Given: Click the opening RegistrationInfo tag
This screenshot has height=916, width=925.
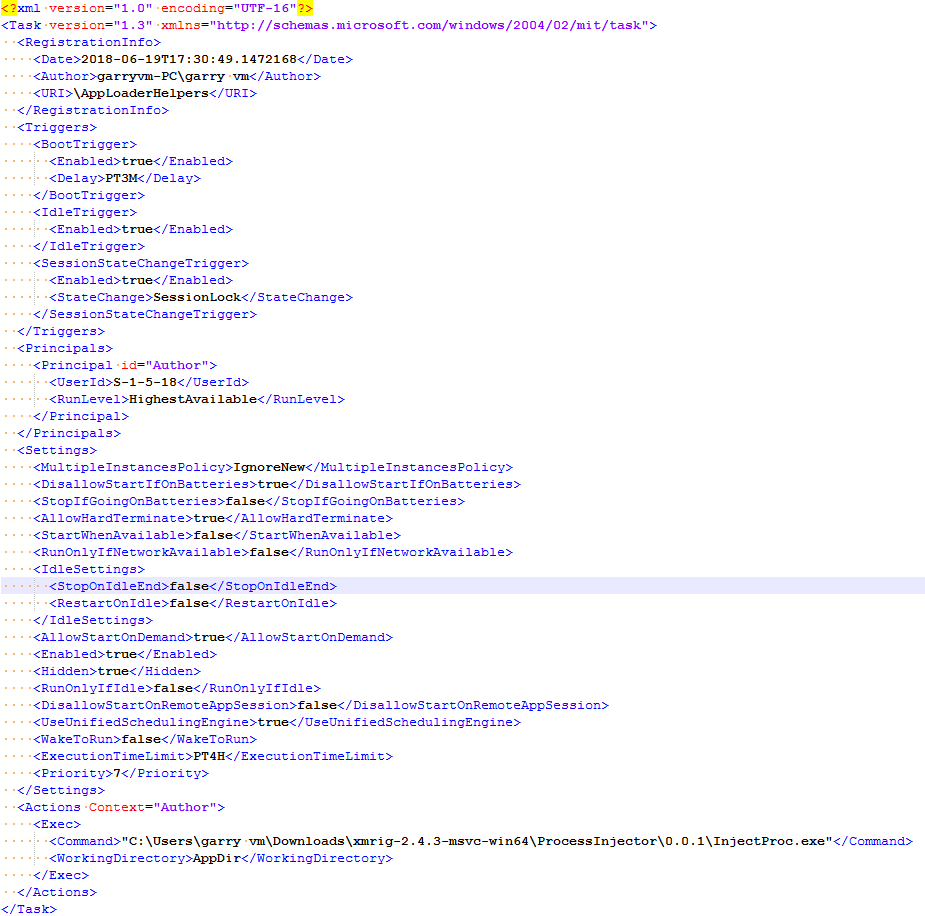Looking at the screenshot, I should pos(89,42).
